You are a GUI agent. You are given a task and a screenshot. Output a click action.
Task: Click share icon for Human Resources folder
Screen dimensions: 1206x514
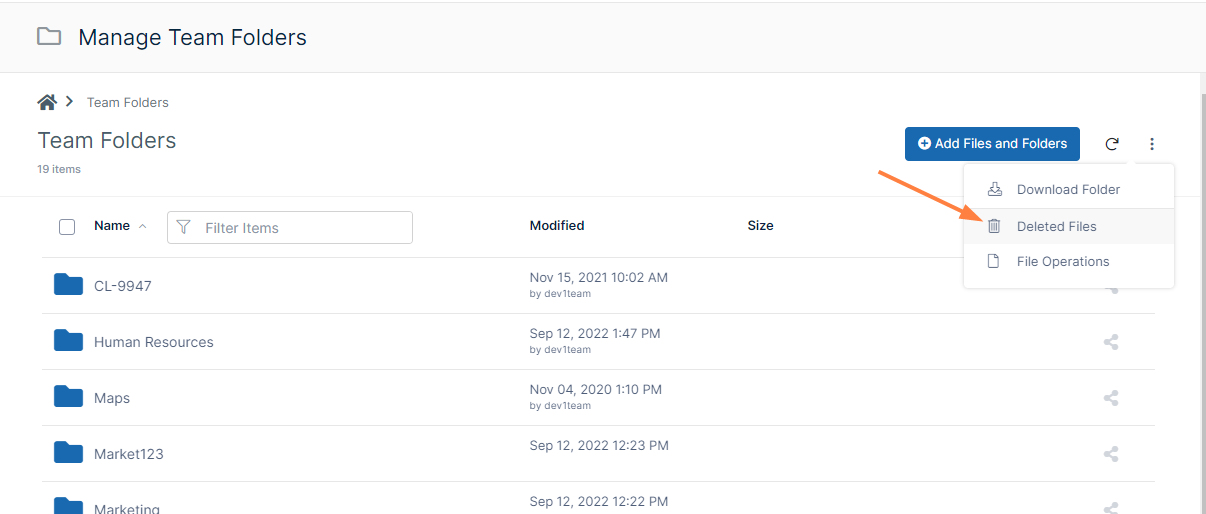point(1110,342)
